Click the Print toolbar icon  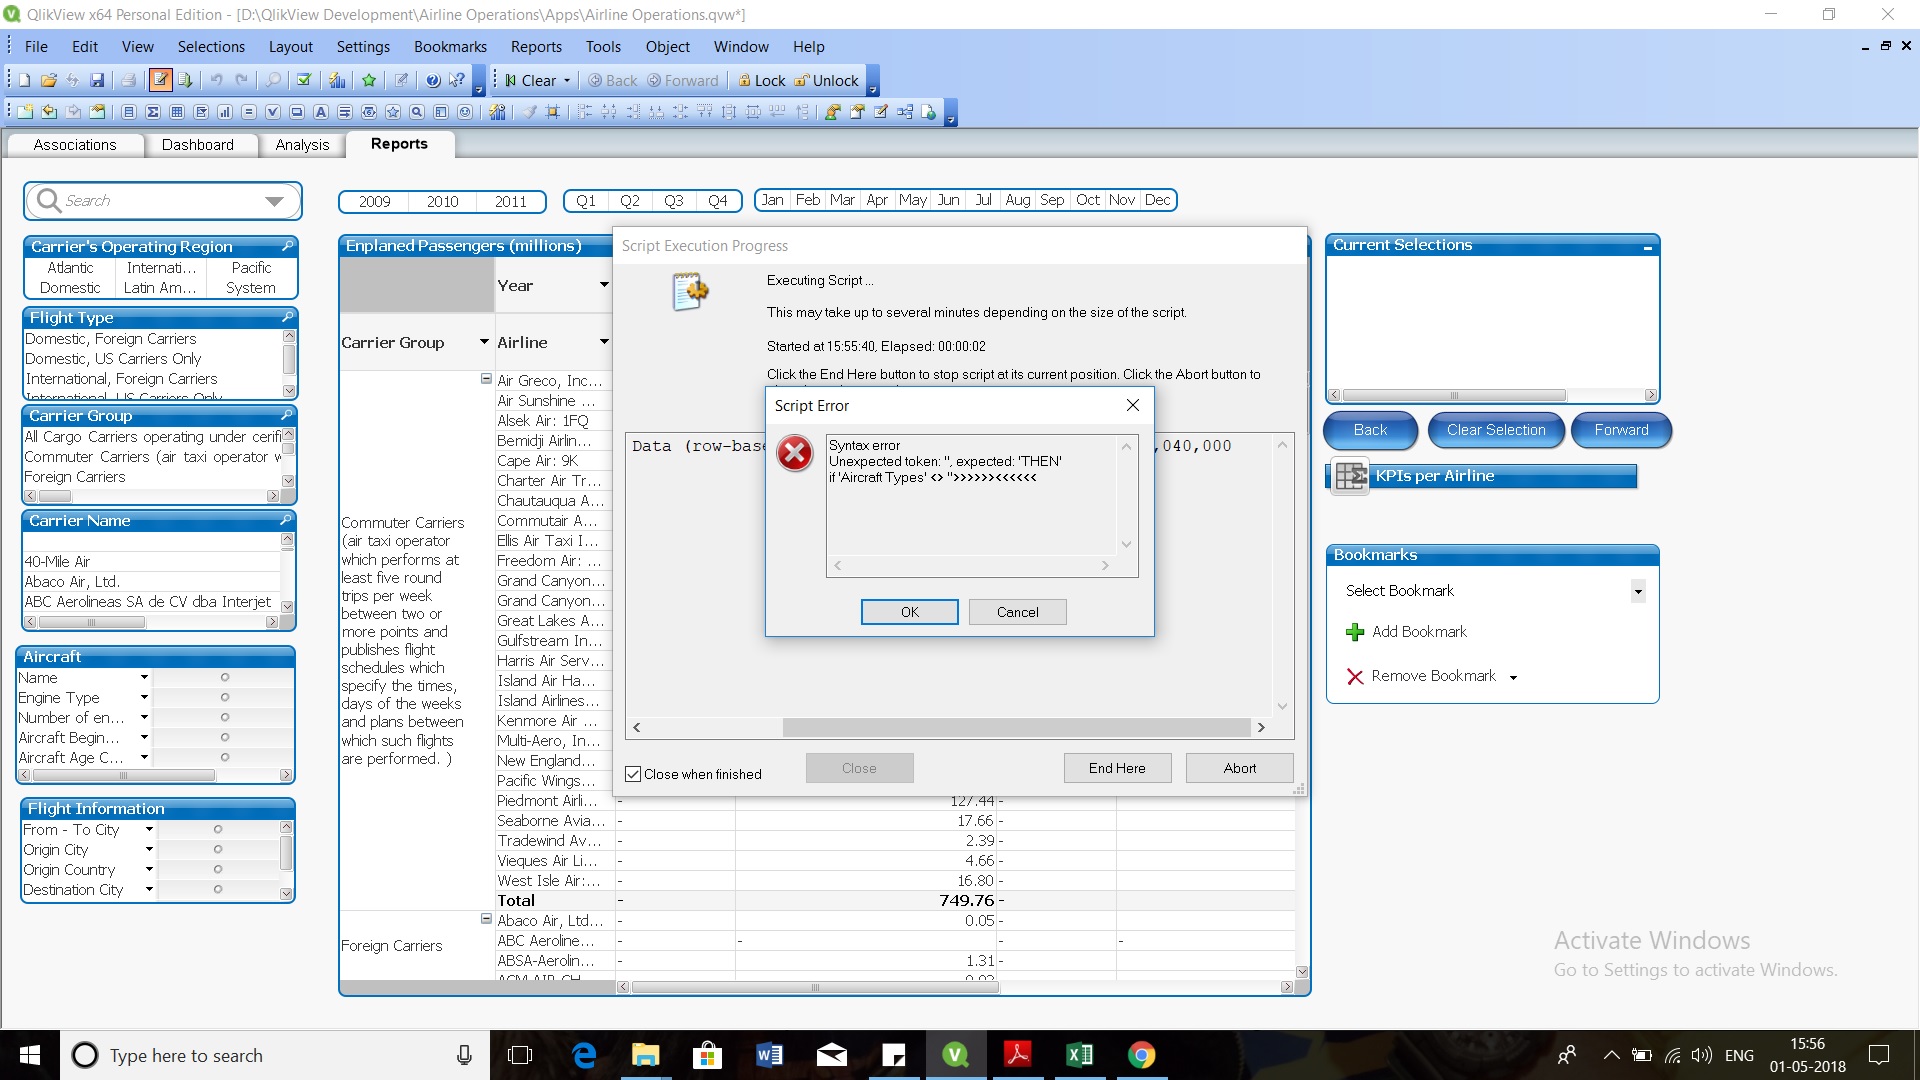point(128,81)
